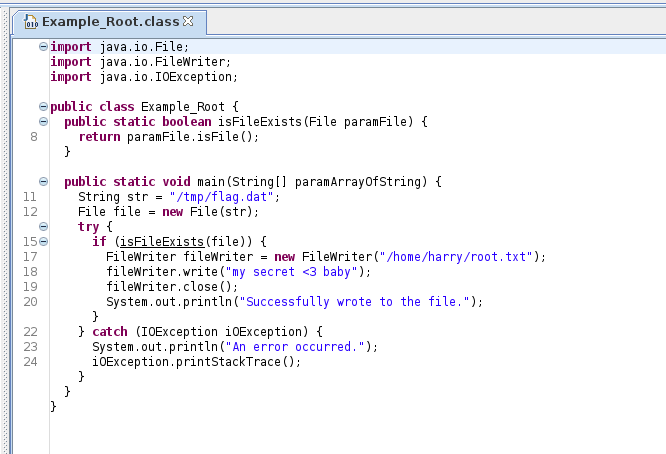The height and width of the screenshot is (454, 666).
Task: Click the "Successfully wrote to the file." string
Action: pos(355,302)
